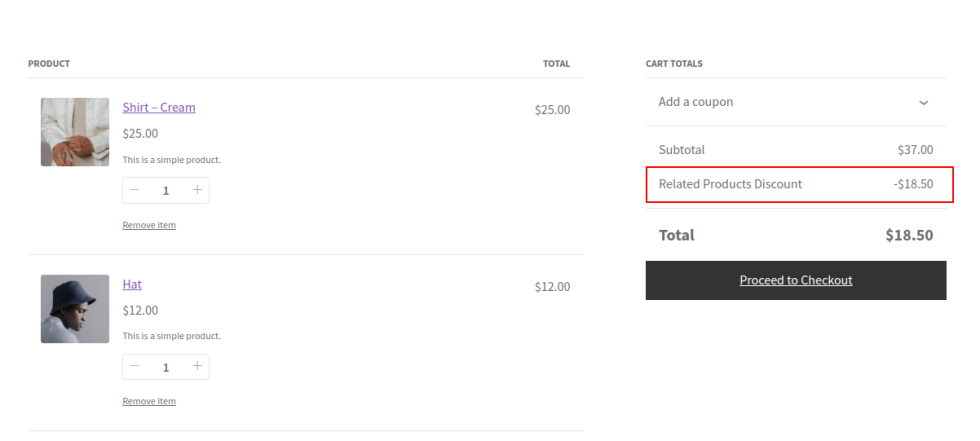Increase Shirt – Cream quantity with plus
Image resolution: width=980 pixels, height=441 pixels.
tap(197, 190)
